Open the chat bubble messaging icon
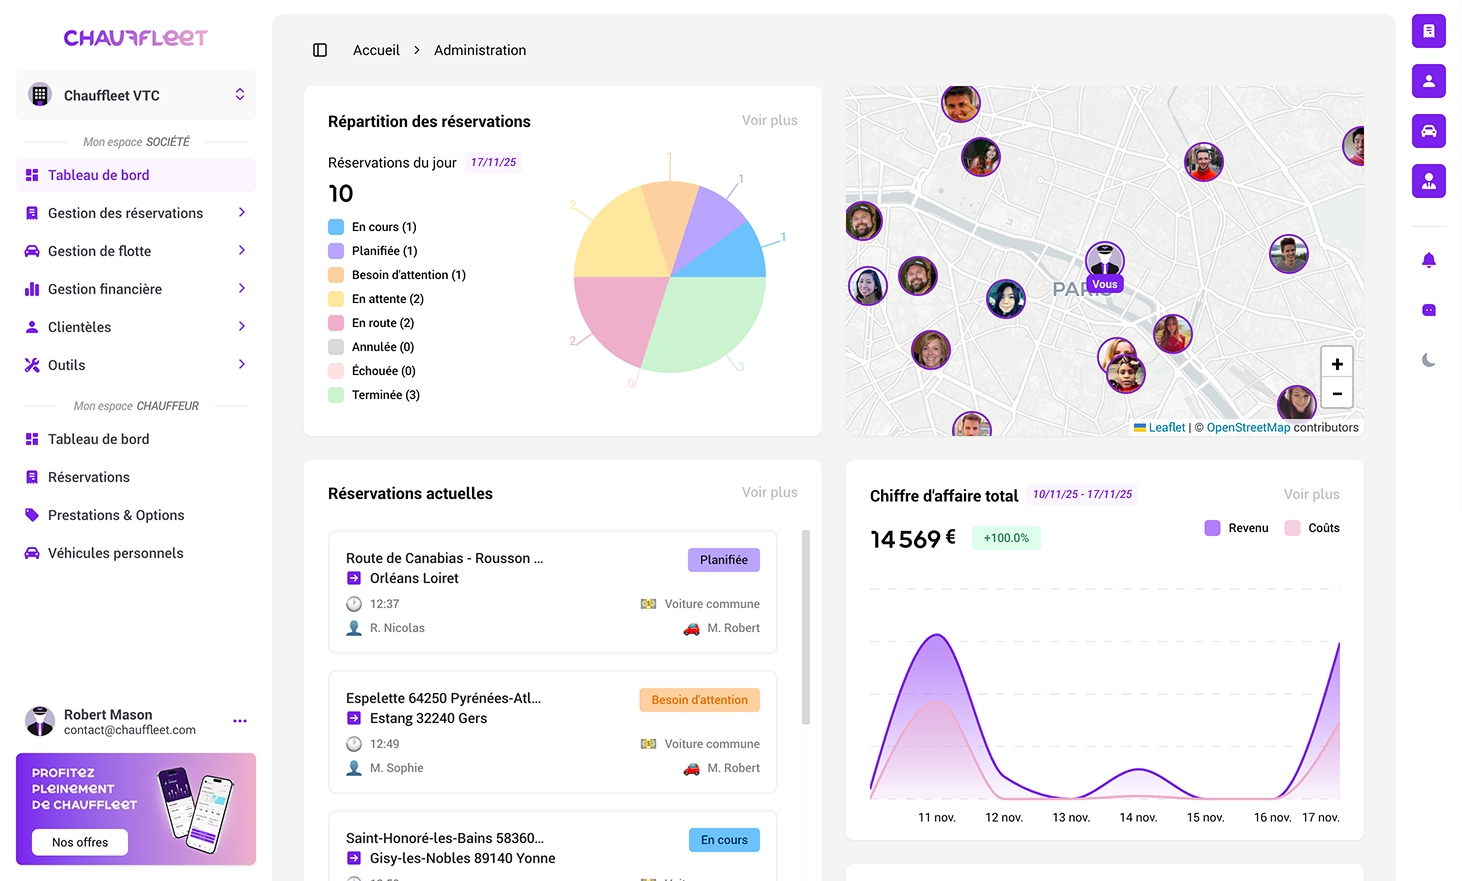 click(x=1429, y=310)
